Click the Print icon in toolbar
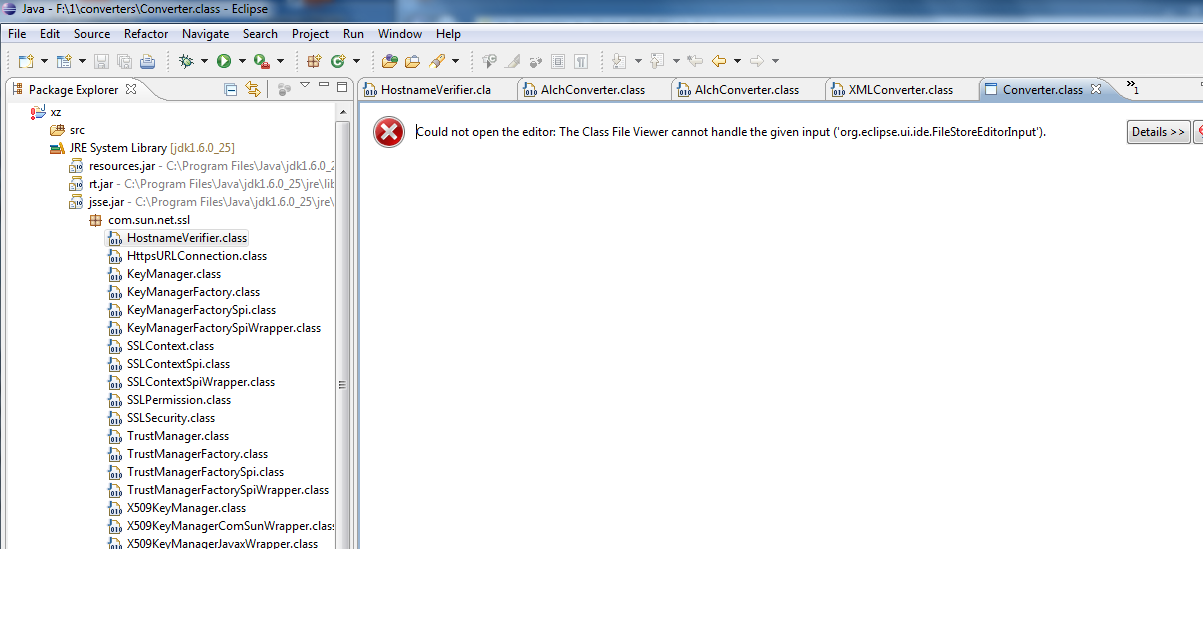 [x=147, y=61]
